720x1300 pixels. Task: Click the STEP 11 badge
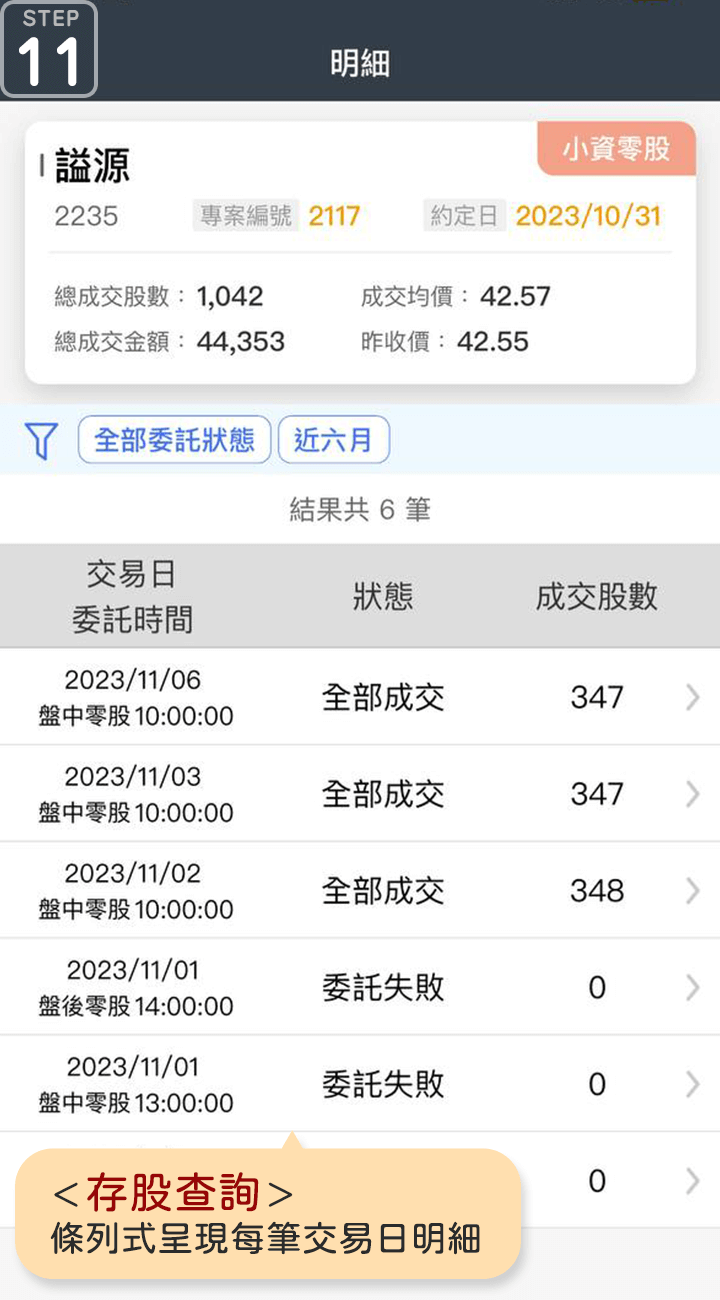click(50, 49)
